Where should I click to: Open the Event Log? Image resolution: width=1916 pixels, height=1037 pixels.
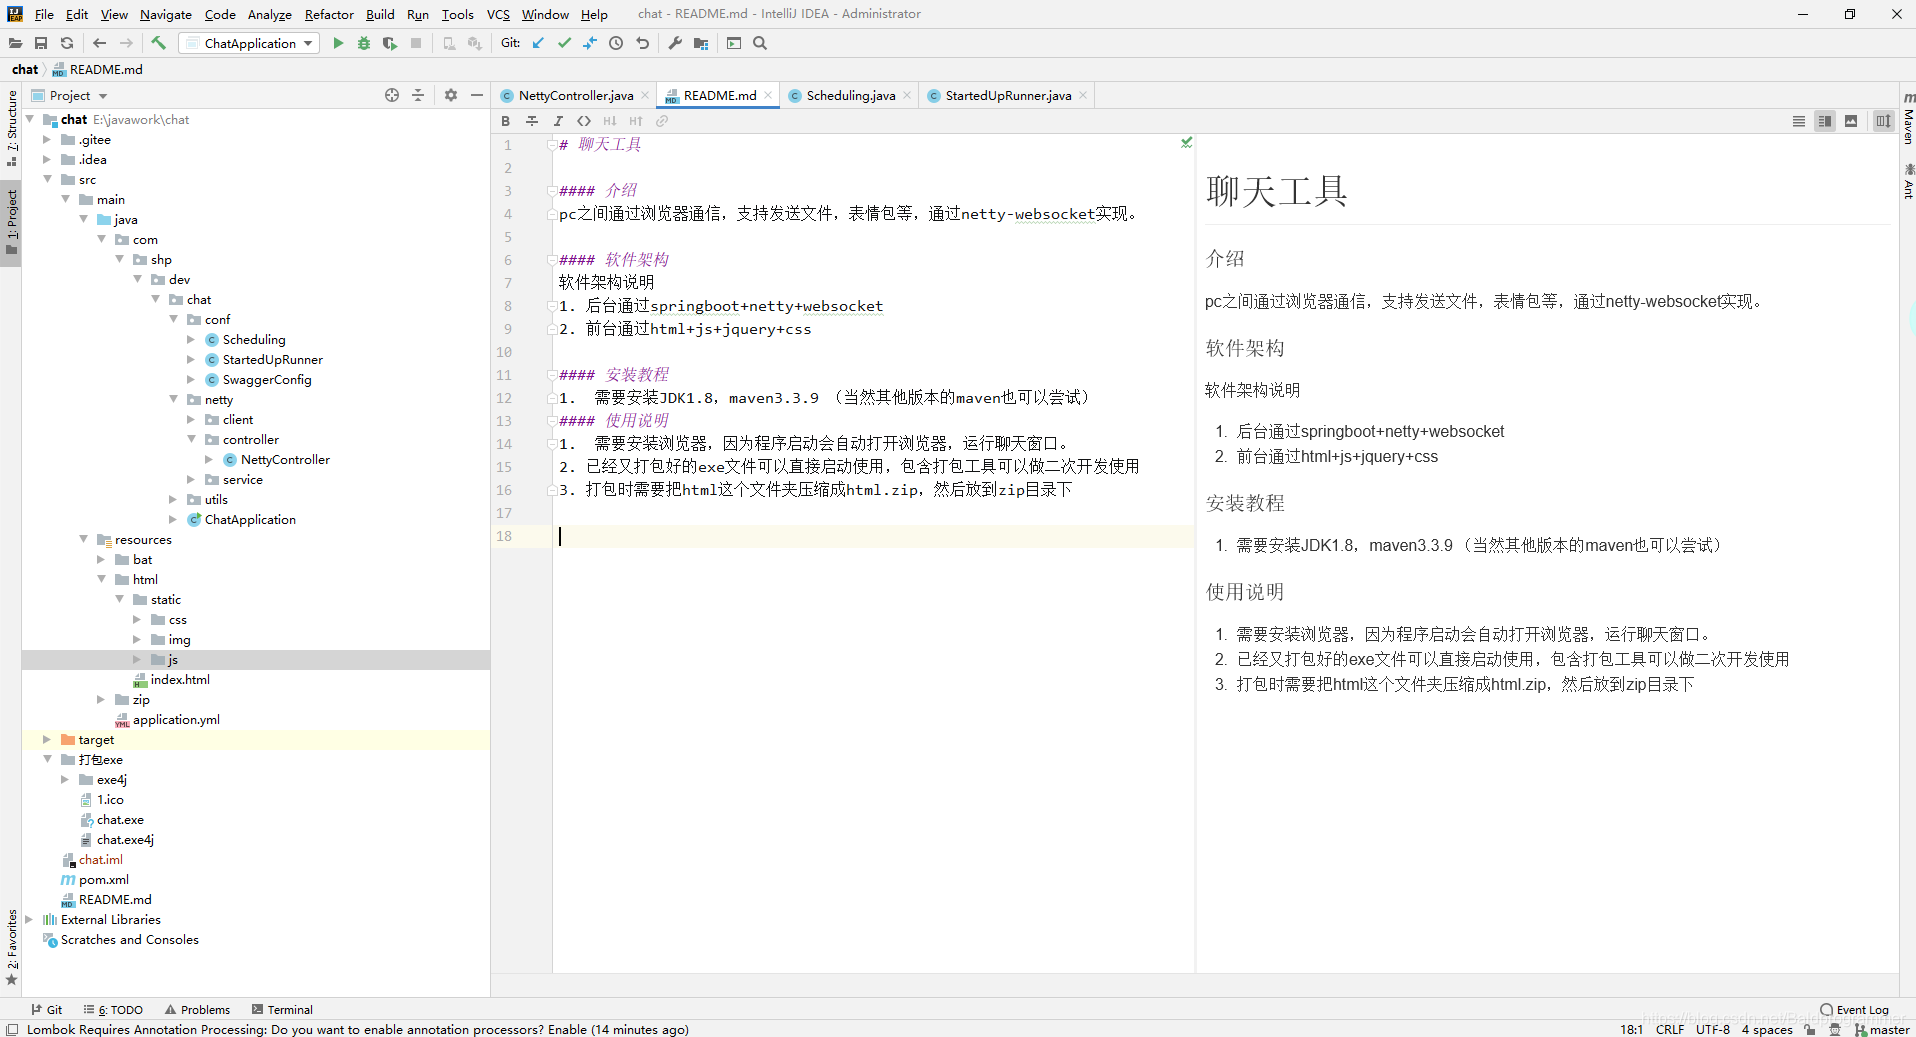[1855, 1009]
